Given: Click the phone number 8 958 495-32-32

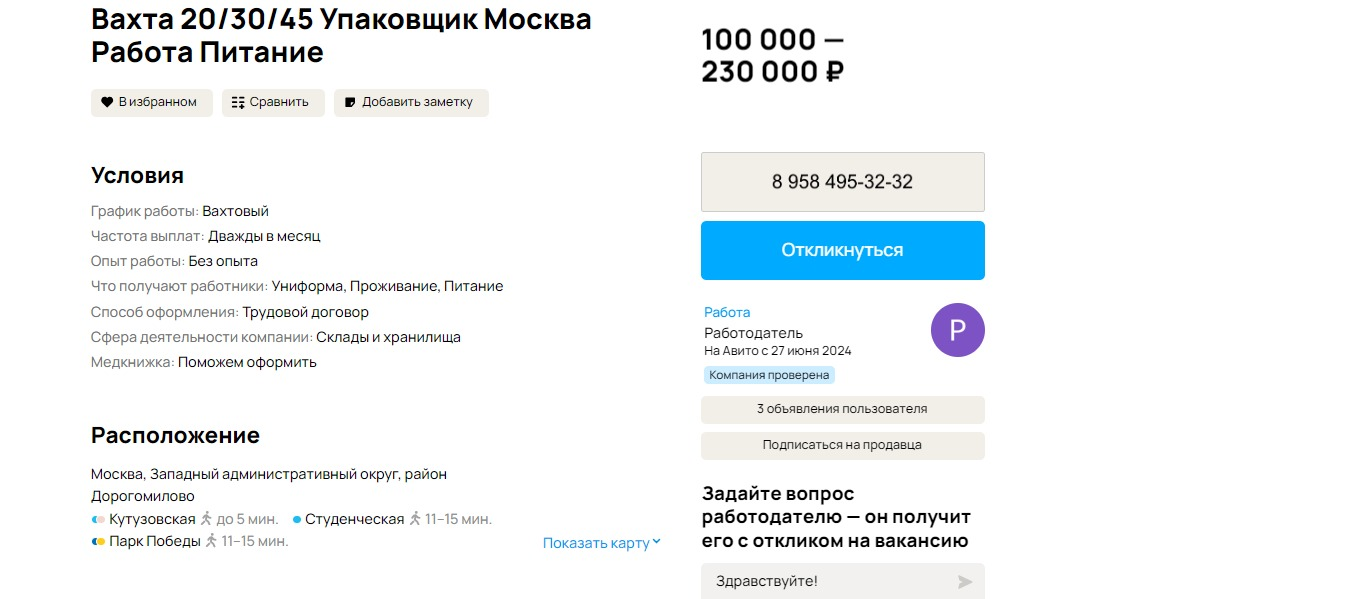Looking at the screenshot, I should coord(842,182).
